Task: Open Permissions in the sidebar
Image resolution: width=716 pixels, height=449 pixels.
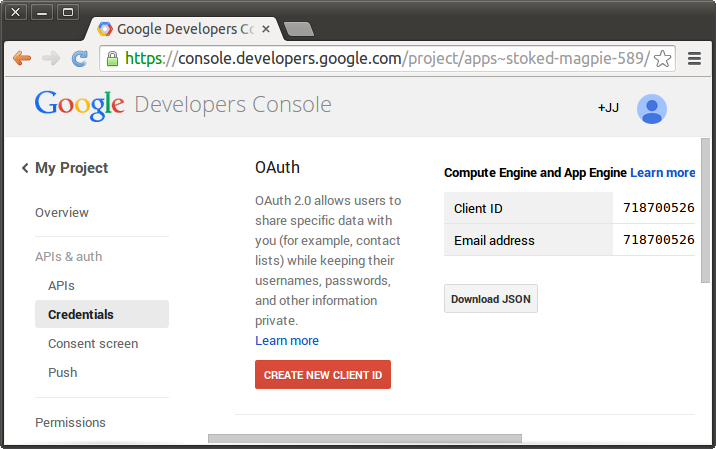Action: coord(70,423)
